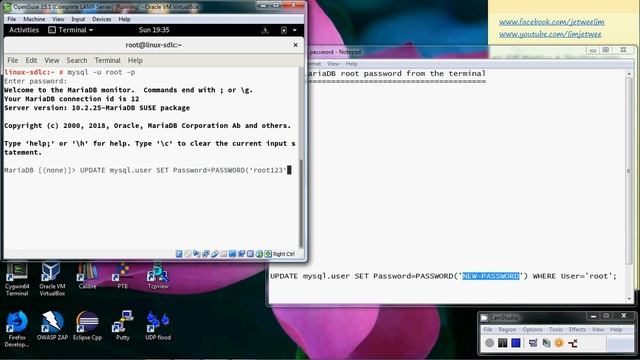Open the youtube.com/limjetwee link
The image size is (640, 360).
click(x=550, y=34)
